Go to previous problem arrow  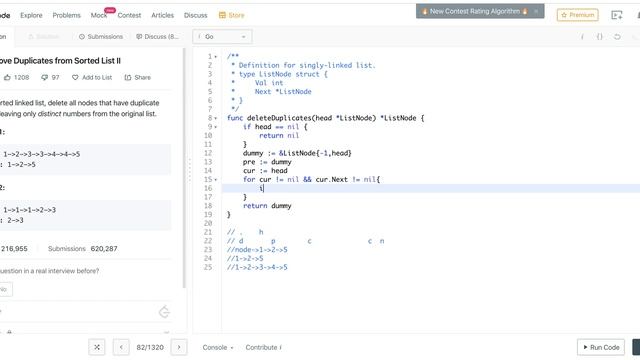pos(121,347)
